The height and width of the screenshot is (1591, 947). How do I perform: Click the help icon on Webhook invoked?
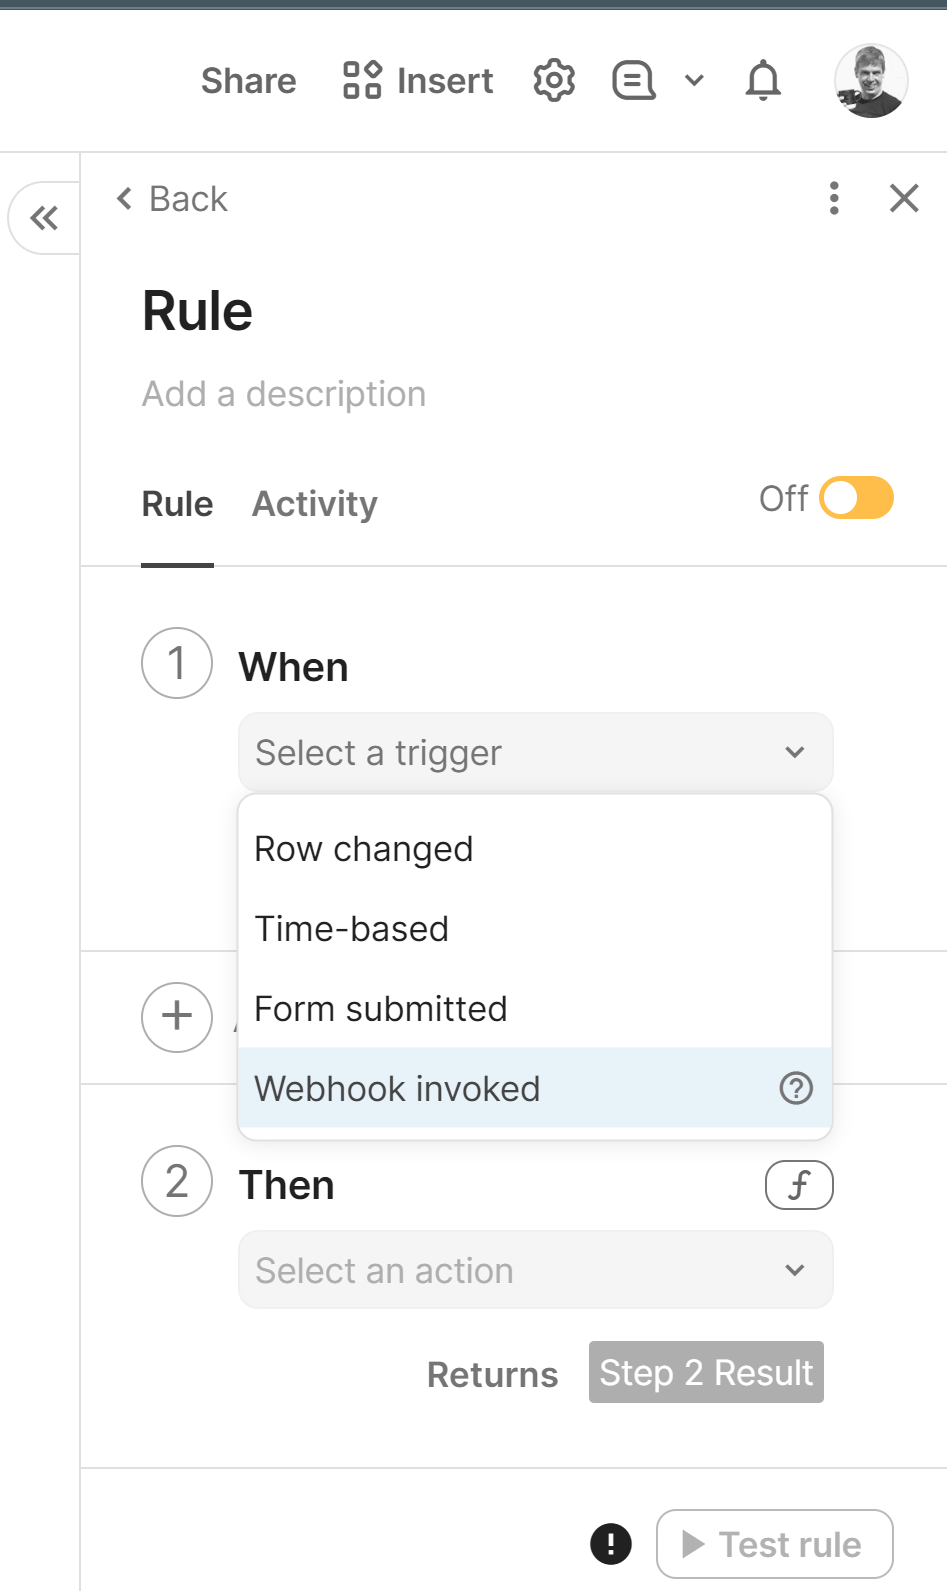click(x=796, y=1088)
